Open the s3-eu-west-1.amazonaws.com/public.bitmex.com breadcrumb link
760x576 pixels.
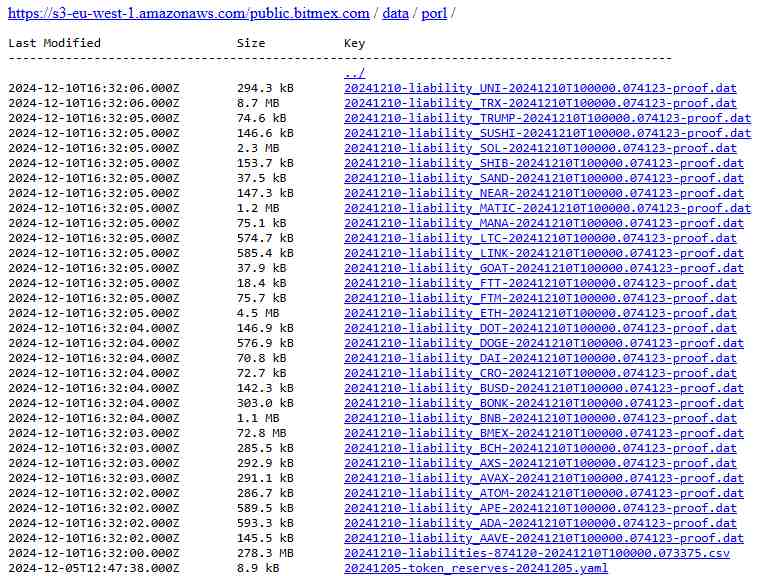[189, 13]
